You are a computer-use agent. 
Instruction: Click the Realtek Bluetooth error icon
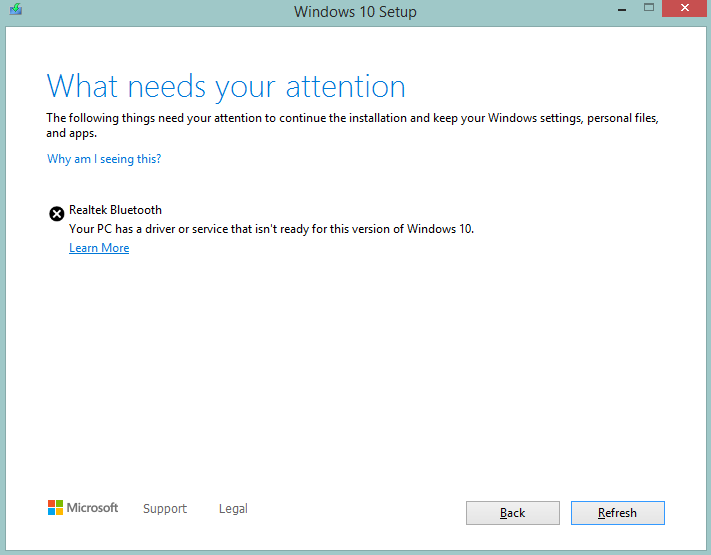click(x=57, y=214)
